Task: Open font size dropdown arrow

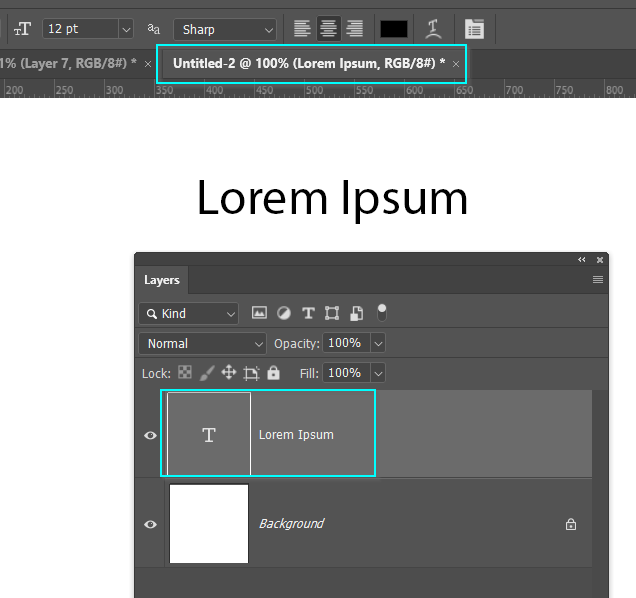Action: [x=126, y=30]
